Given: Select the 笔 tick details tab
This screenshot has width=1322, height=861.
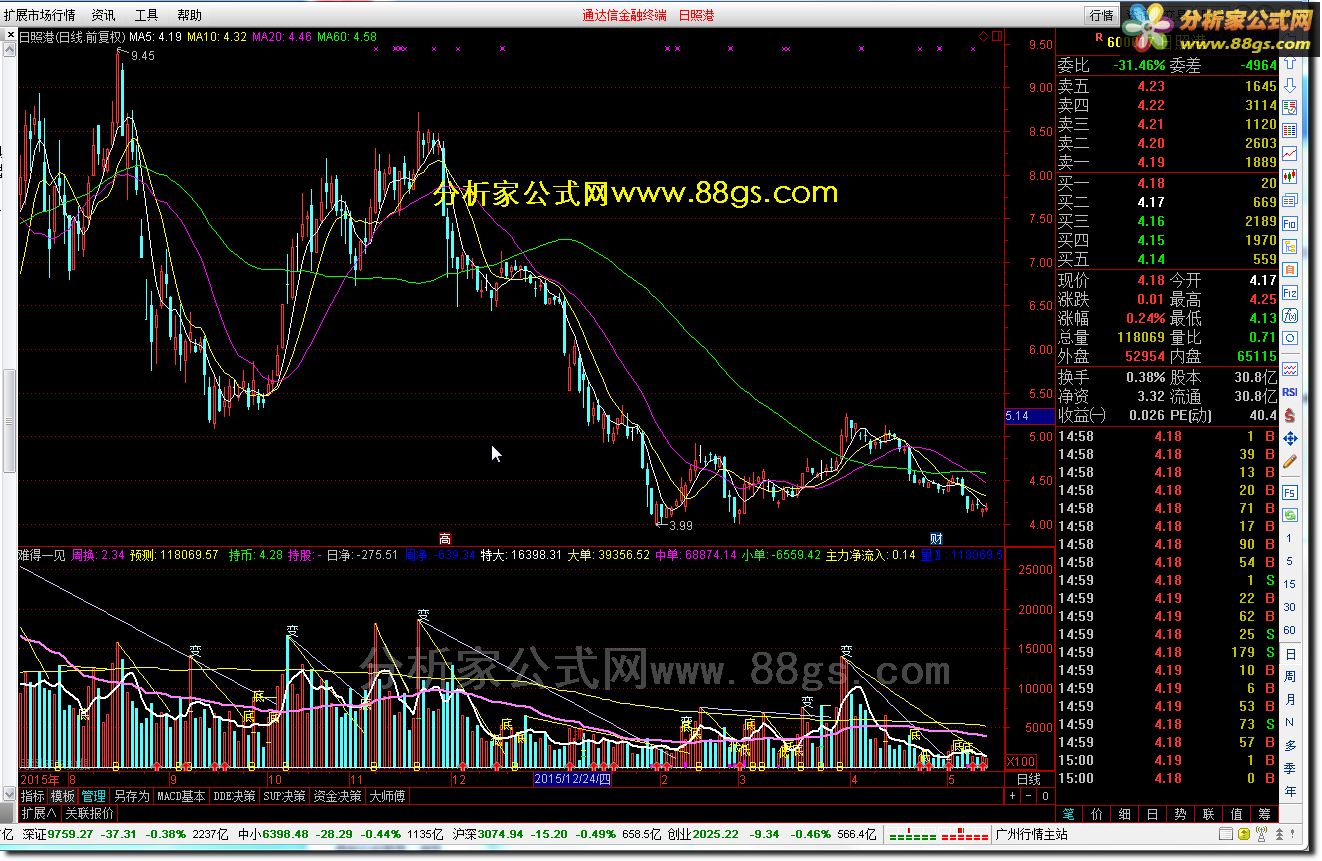Looking at the screenshot, I should [1069, 814].
